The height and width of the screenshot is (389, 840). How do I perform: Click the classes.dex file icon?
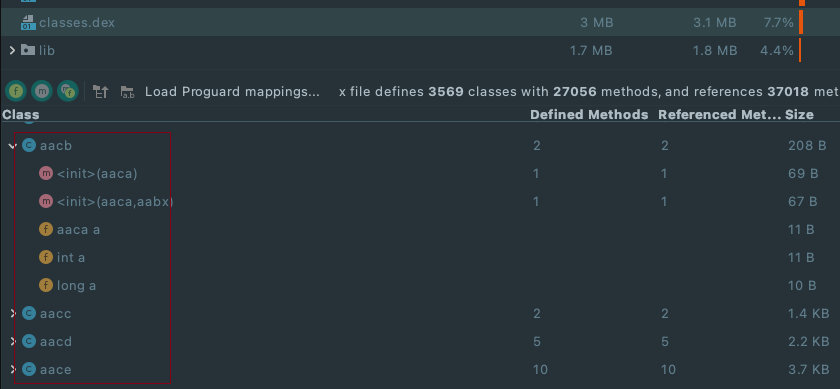tap(28, 23)
